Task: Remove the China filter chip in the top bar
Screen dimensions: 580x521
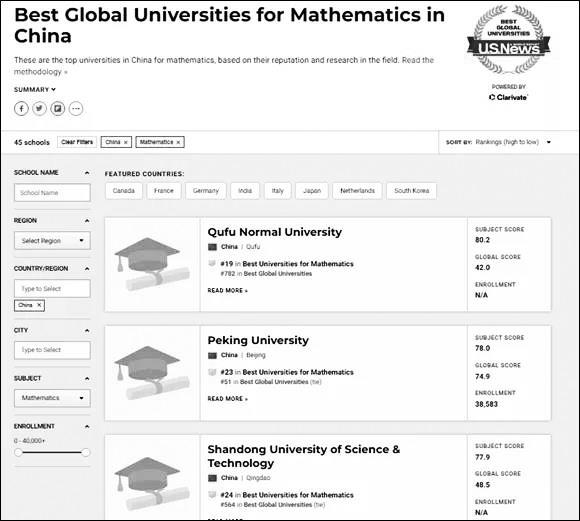Action: click(126, 142)
